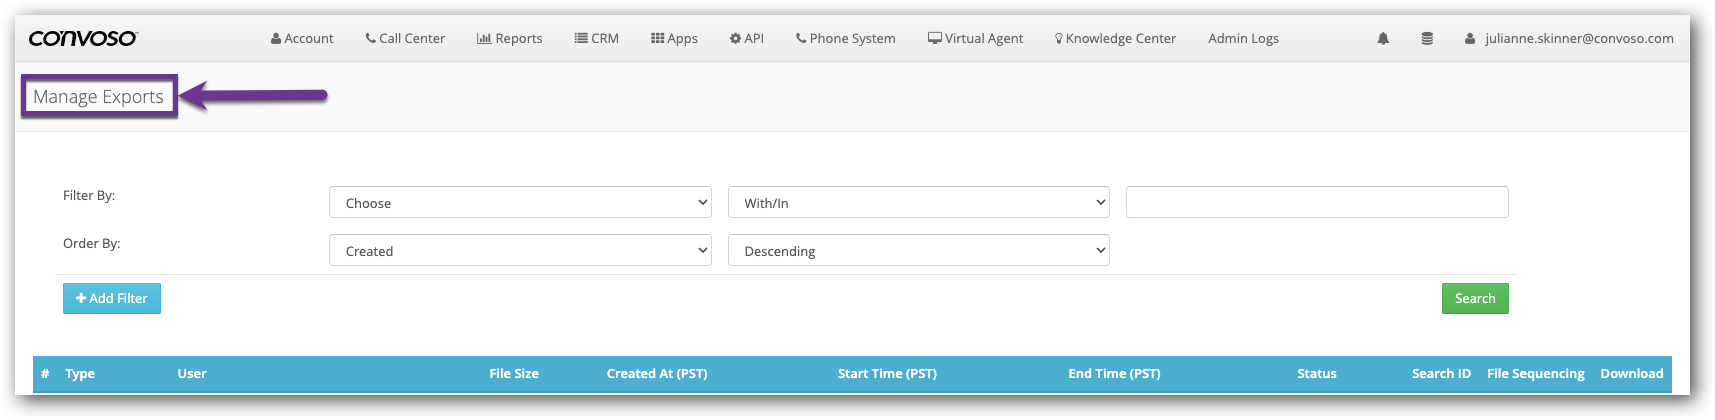Image resolution: width=1715 pixels, height=420 pixels.
Task: Expand the Descending sort order dropdown
Action: tap(919, 250)
